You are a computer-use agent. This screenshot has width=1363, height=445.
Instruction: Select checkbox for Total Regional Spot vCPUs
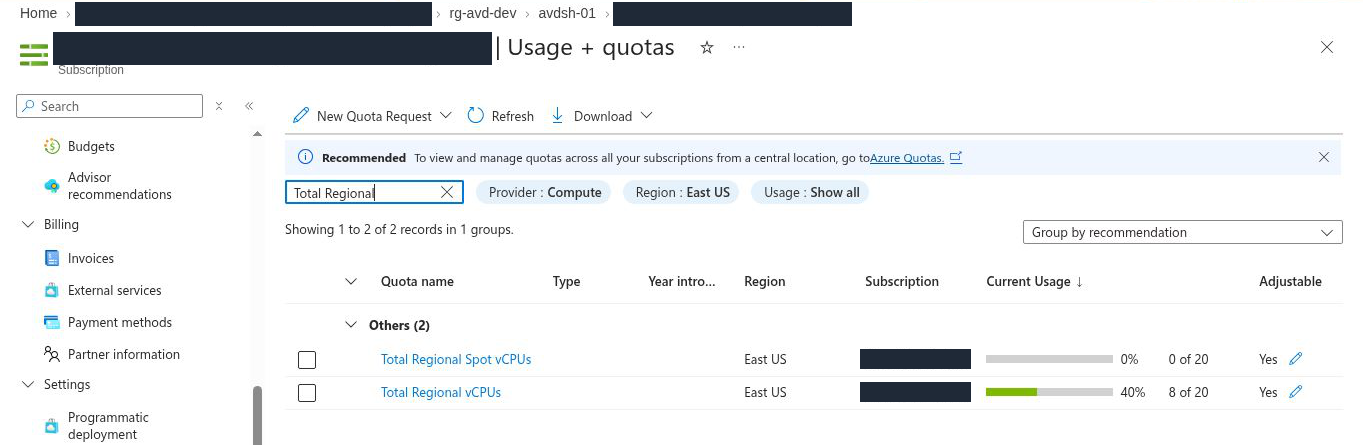(x=307, y=360)
